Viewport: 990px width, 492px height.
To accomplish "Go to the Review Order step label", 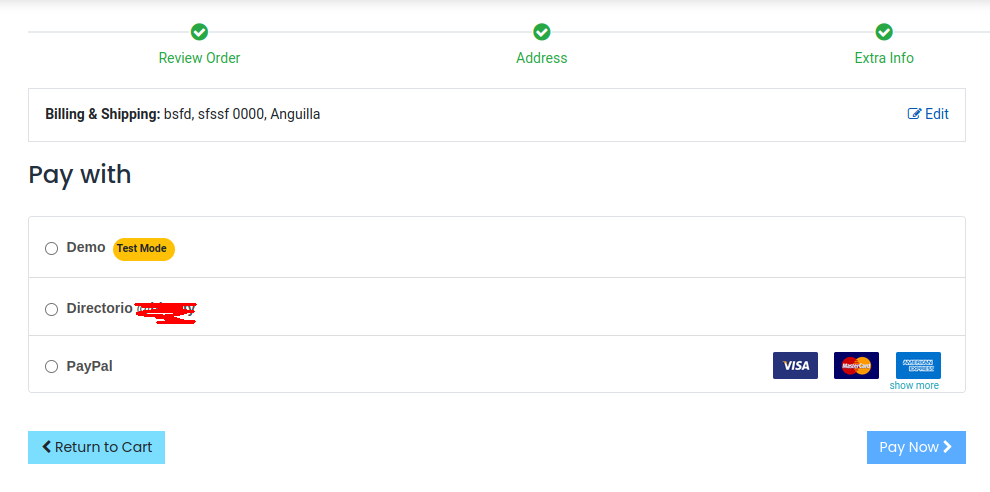I will click(x=200, y=58).
